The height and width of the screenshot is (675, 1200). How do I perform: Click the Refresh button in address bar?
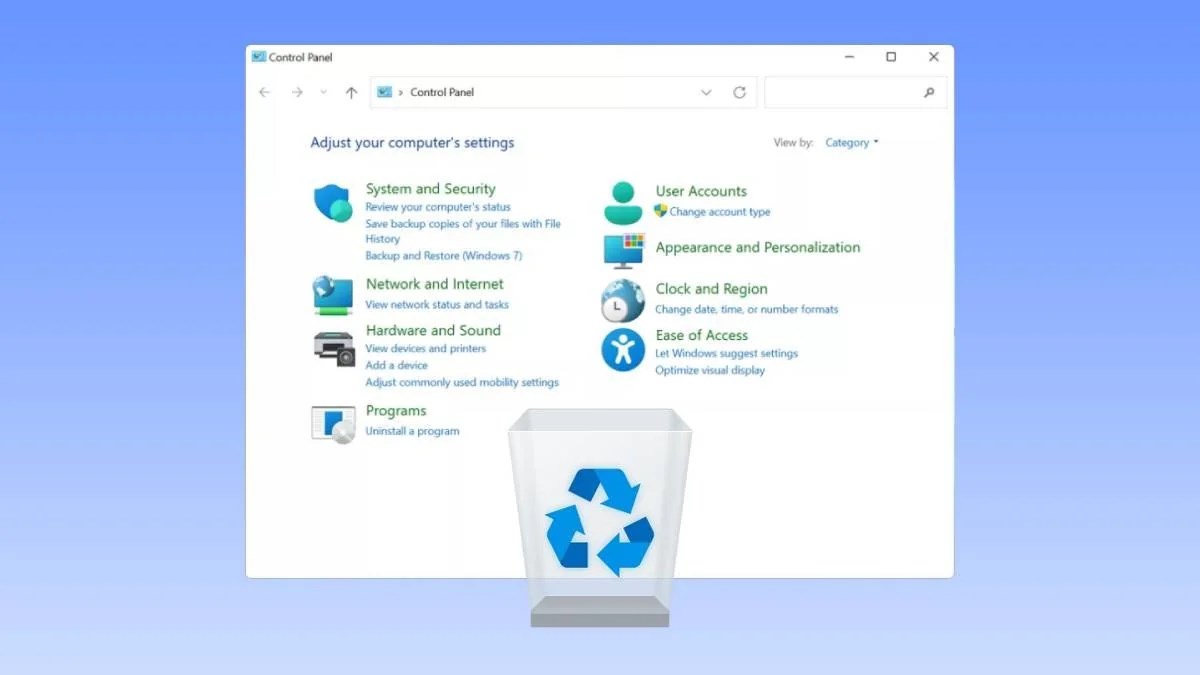pyautogui.click(x=739, y=92)
